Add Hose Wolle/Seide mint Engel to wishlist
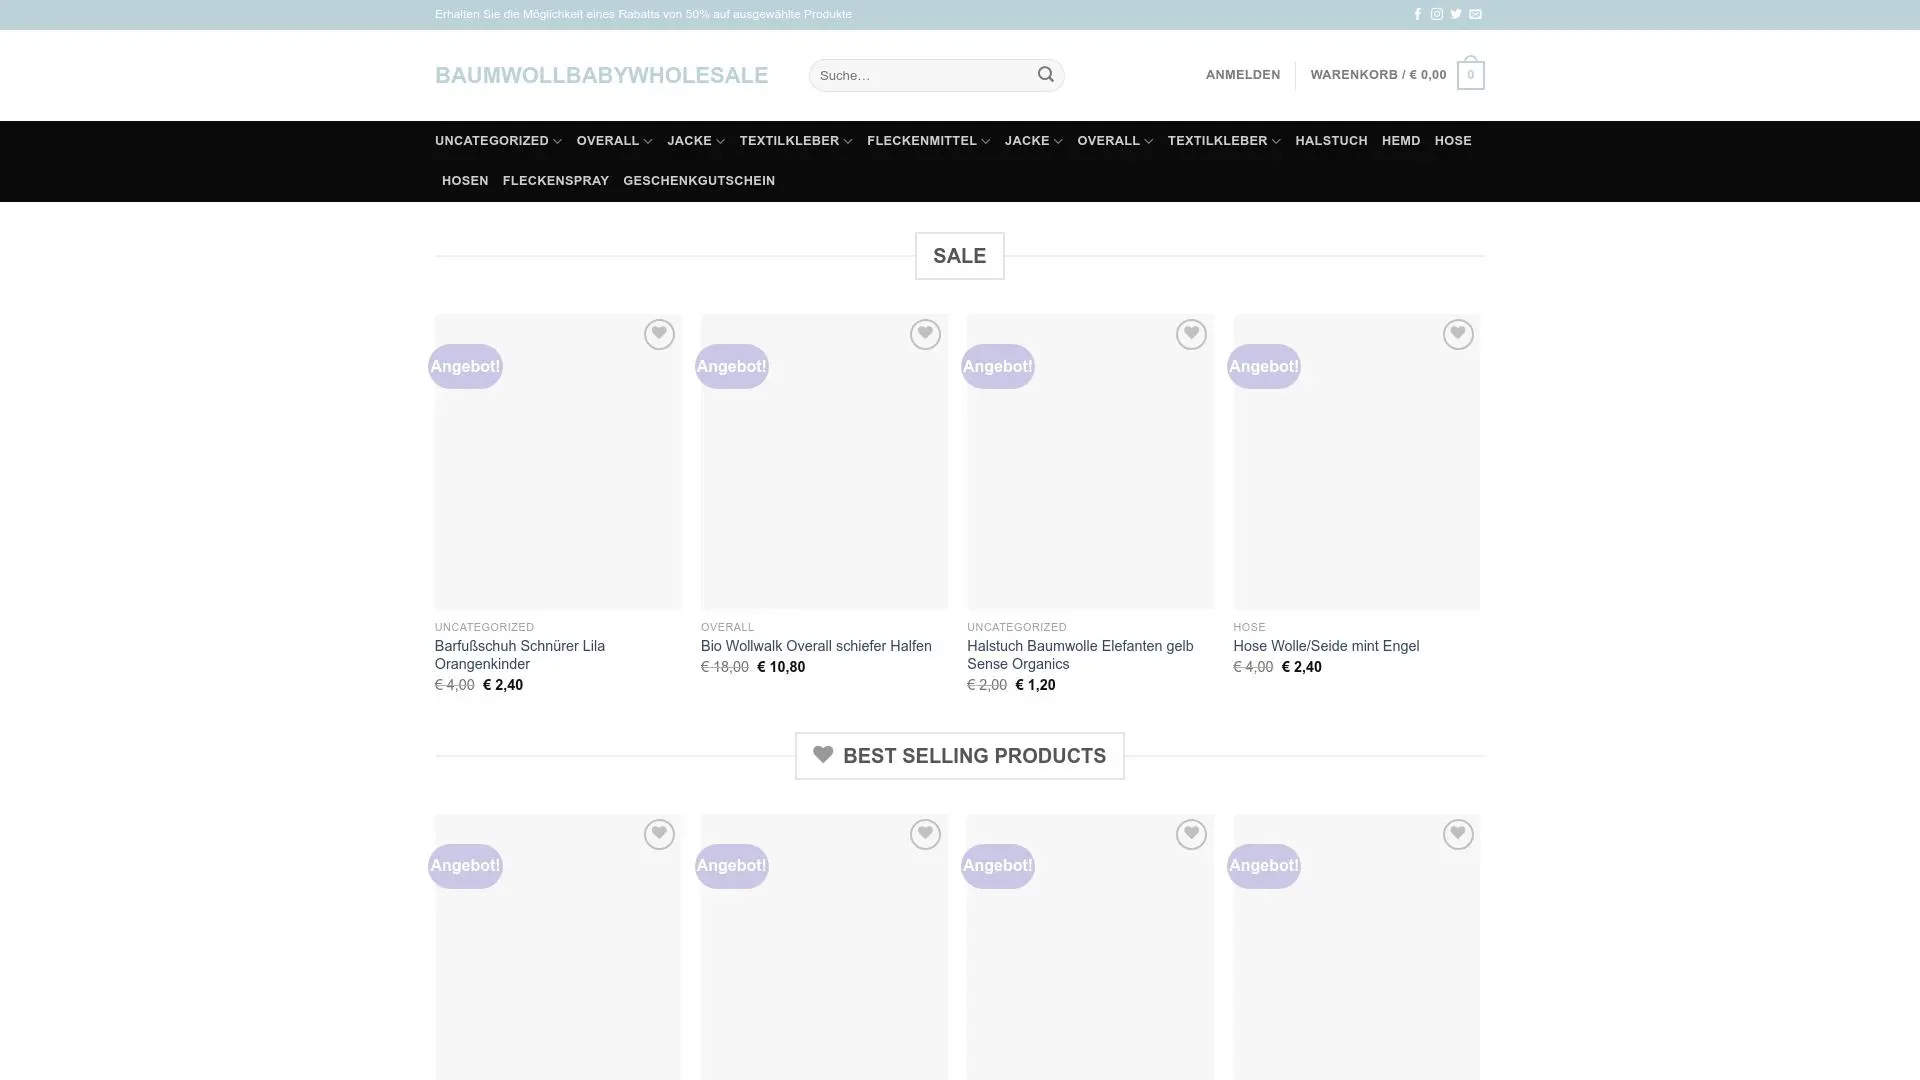Viewport: 1920px width, 1080px height. (1457, 334)
